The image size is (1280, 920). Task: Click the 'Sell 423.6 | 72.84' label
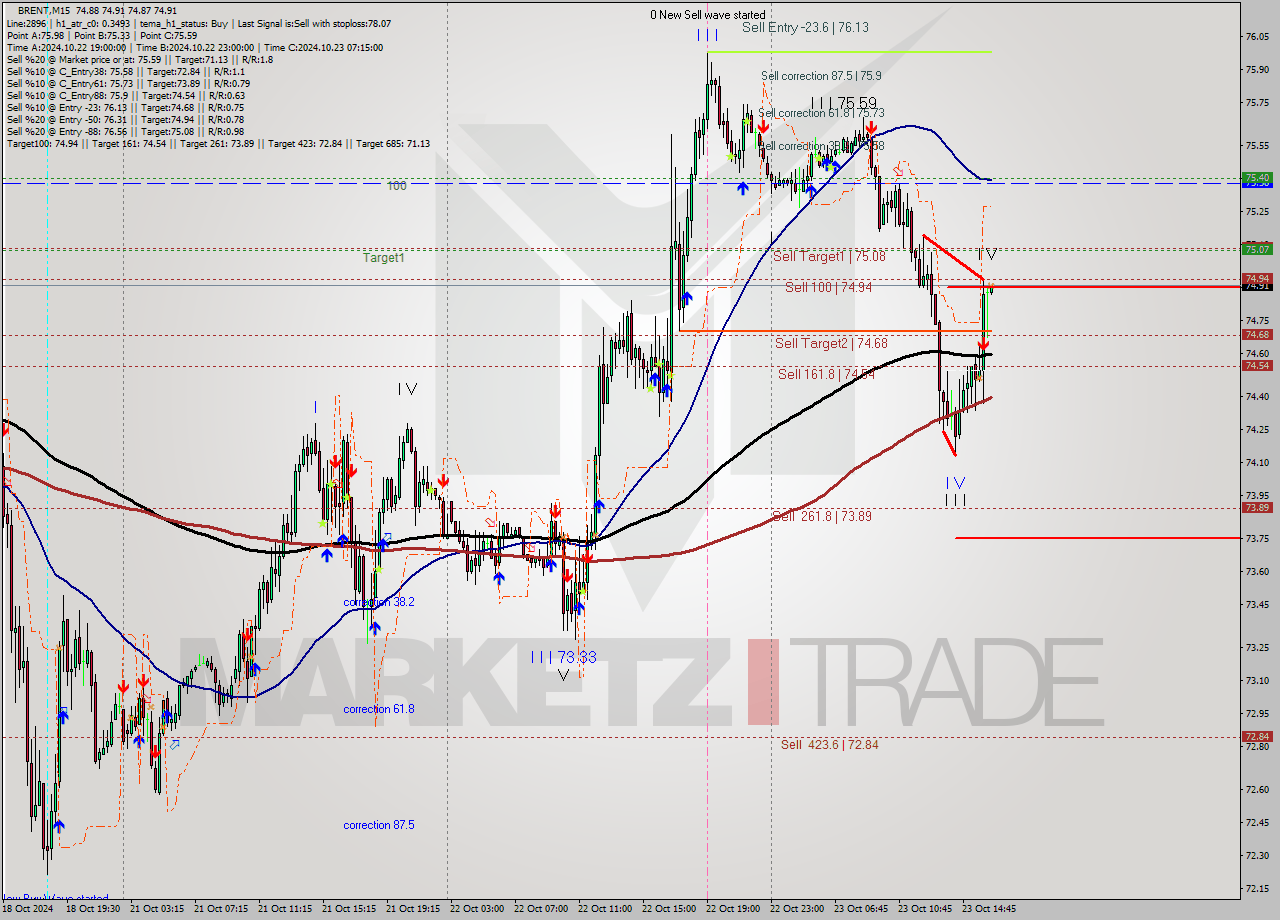point(830,744)
